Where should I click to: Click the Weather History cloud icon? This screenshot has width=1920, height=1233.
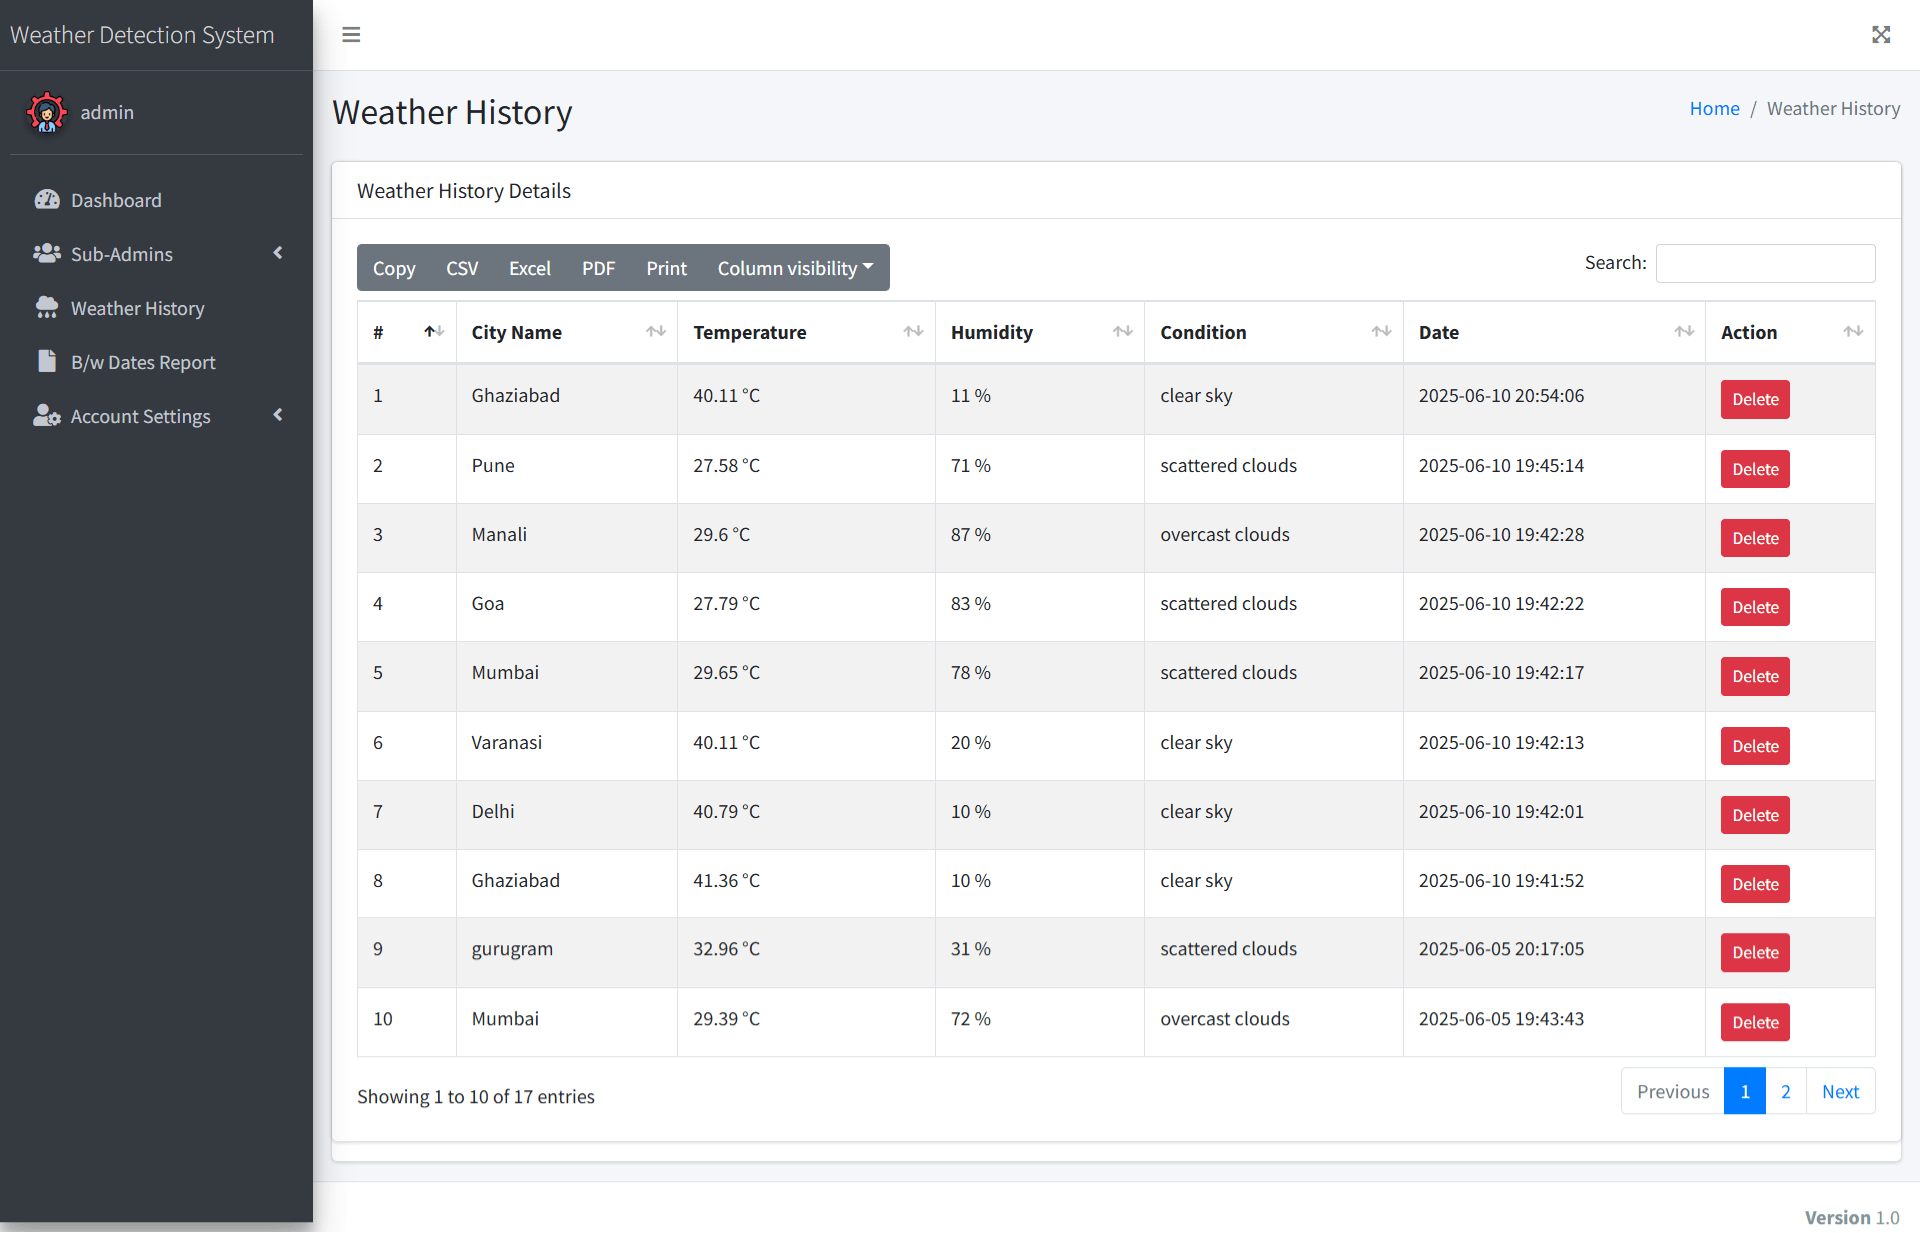point(47,308)
